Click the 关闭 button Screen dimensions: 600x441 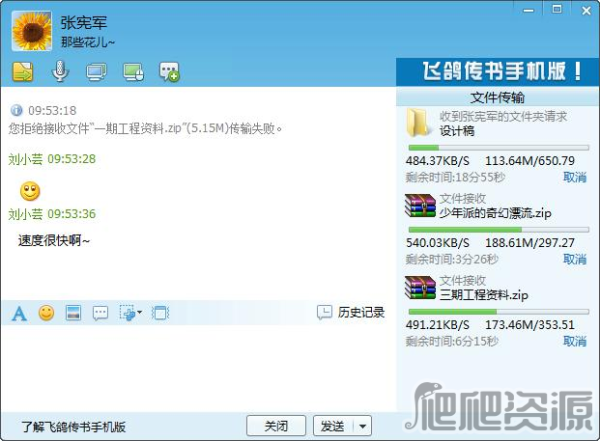(276, 426)
